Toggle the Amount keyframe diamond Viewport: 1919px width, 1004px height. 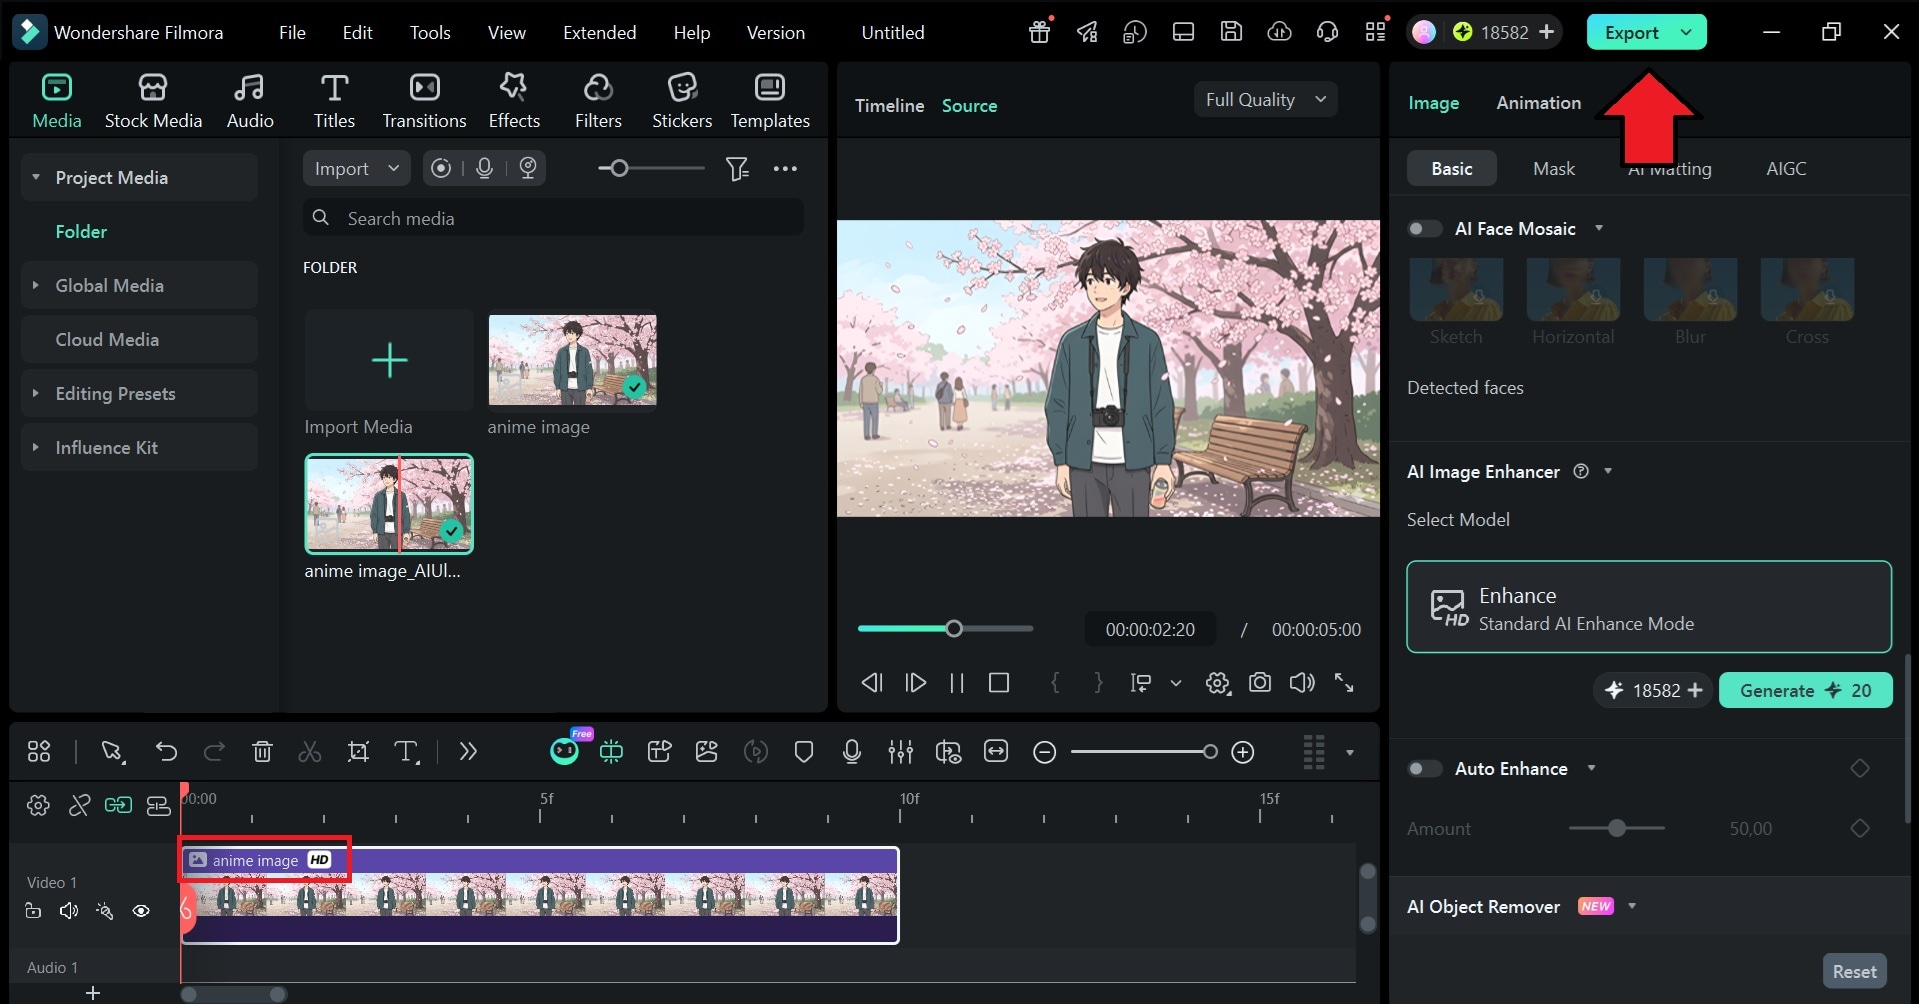click(1860, 828)
